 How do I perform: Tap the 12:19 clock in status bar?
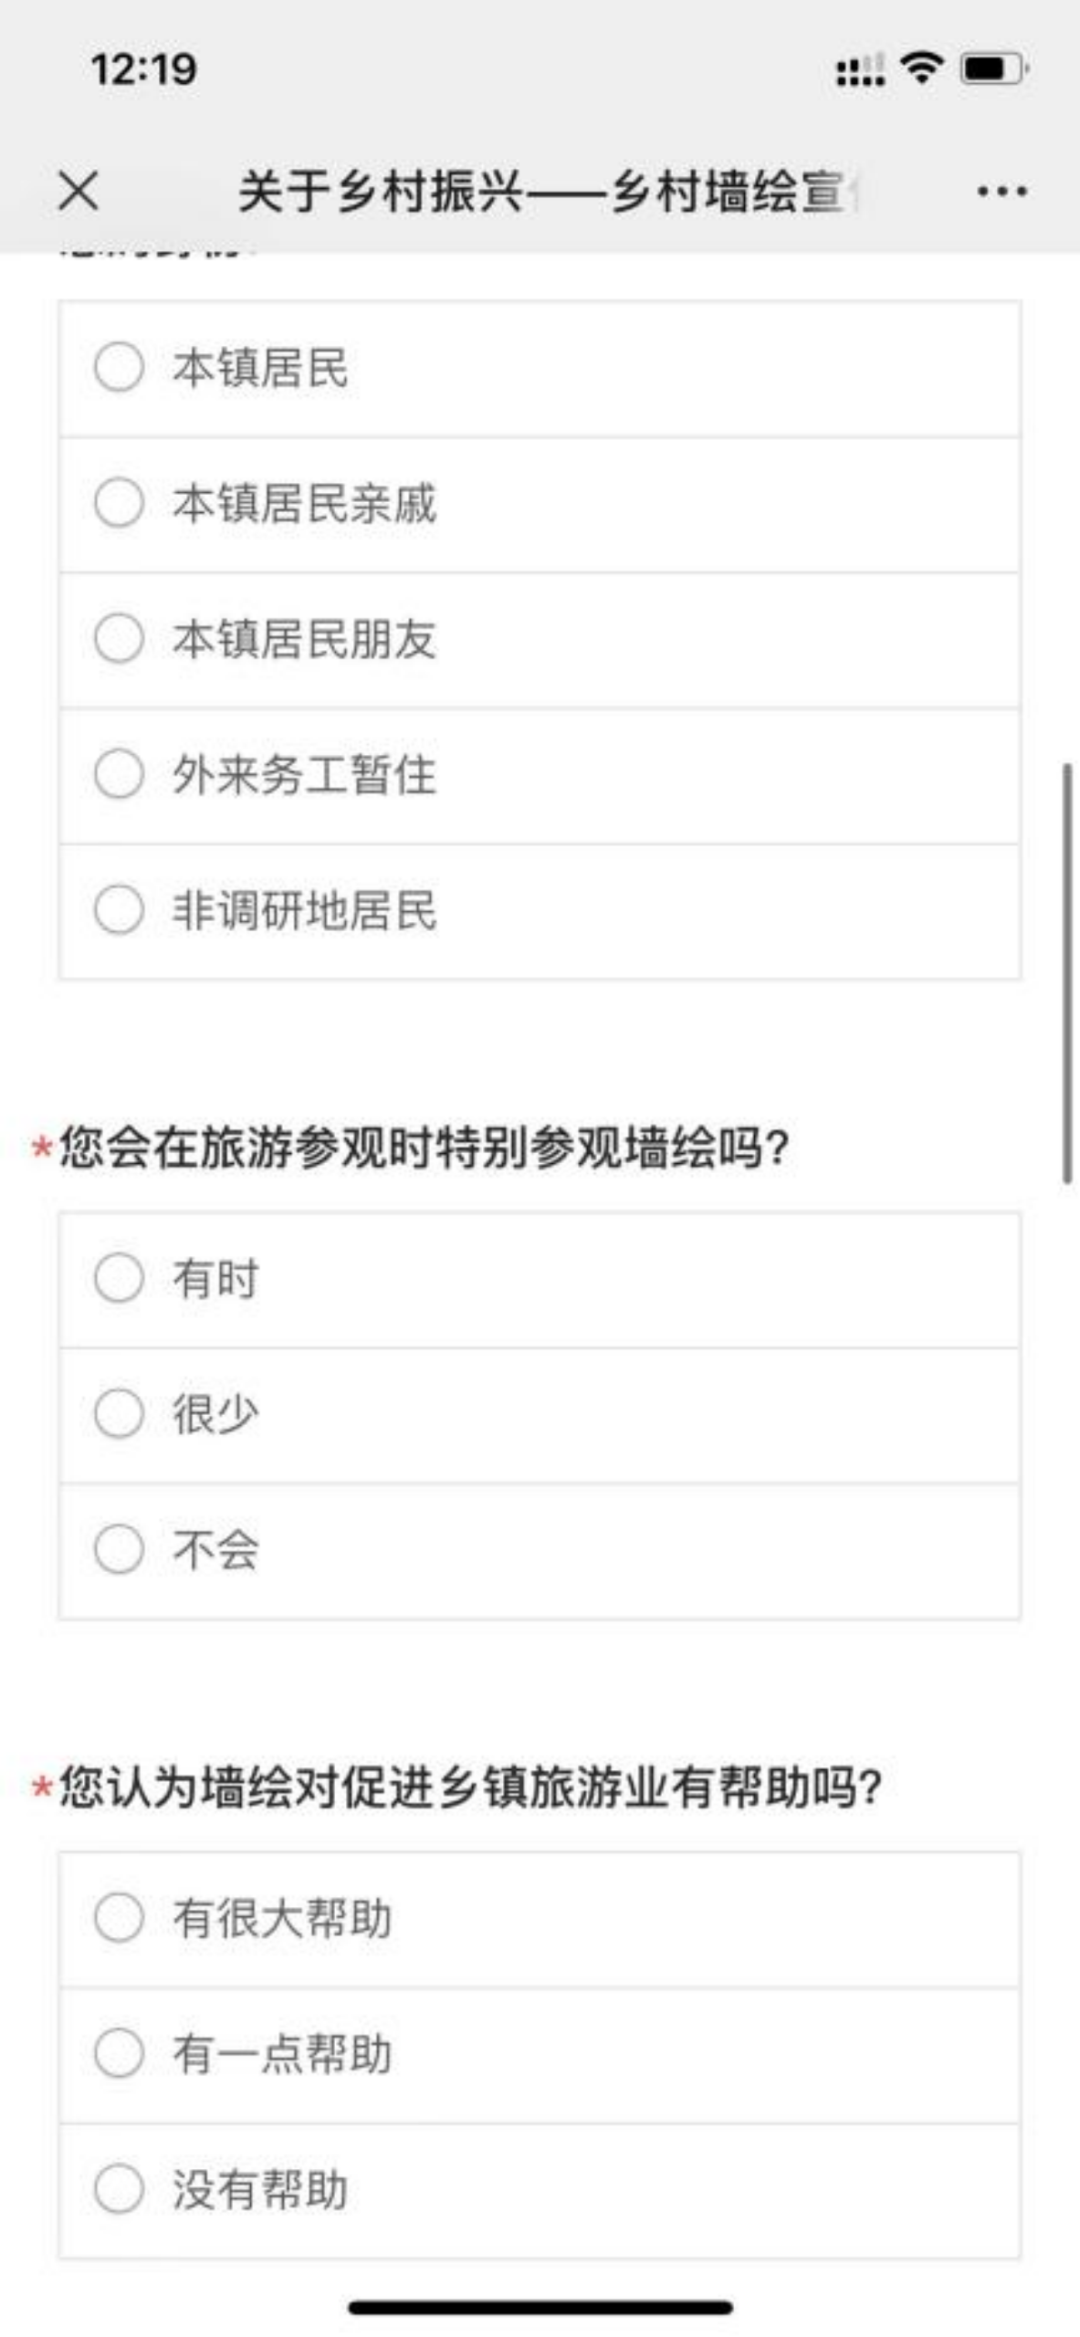(144, 69)
